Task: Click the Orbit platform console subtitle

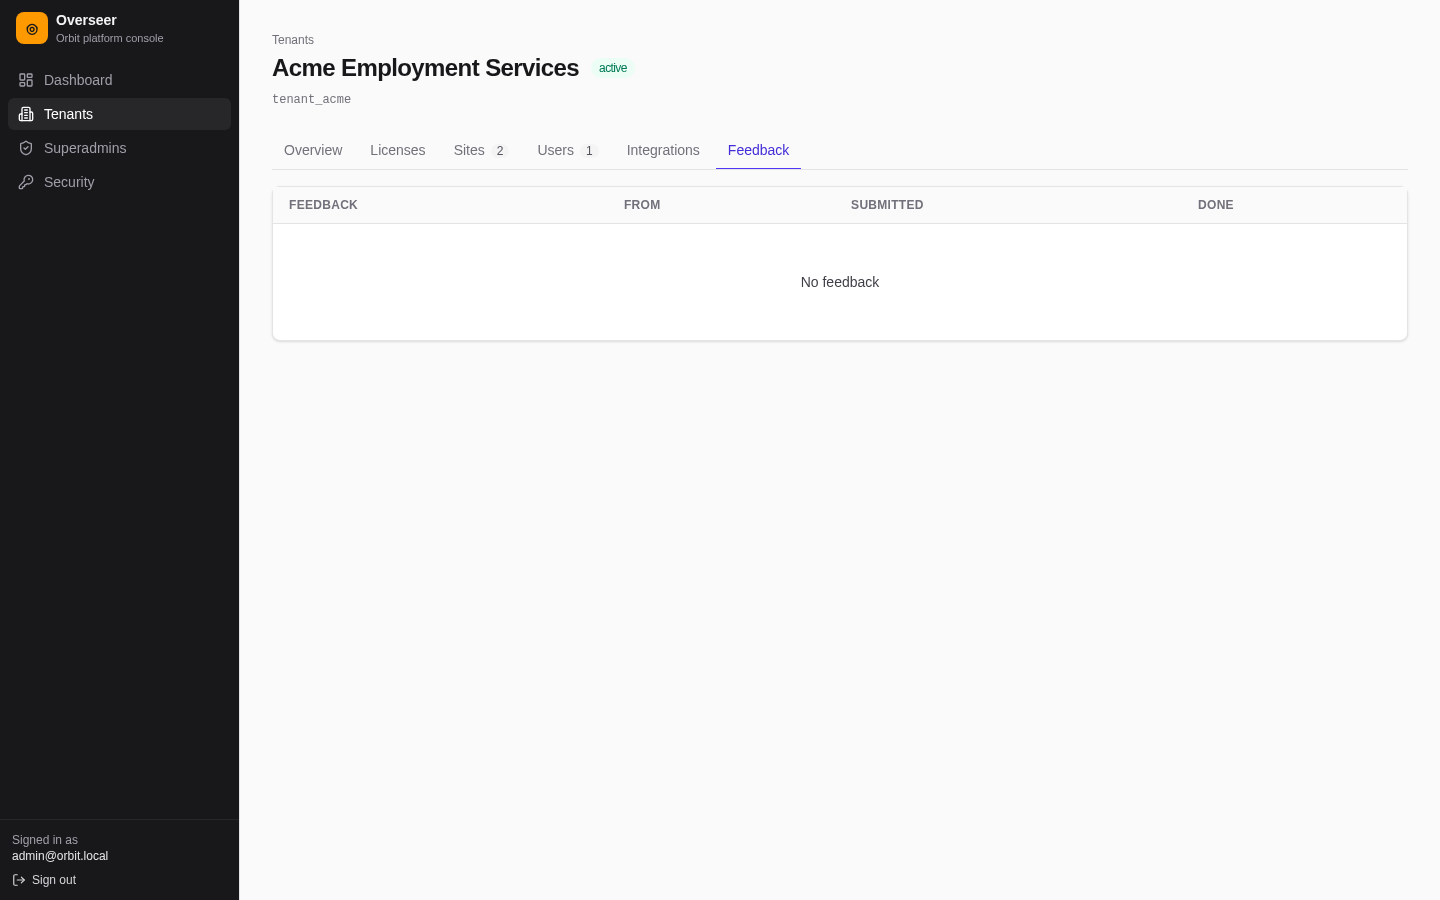Action: [109, 38]
